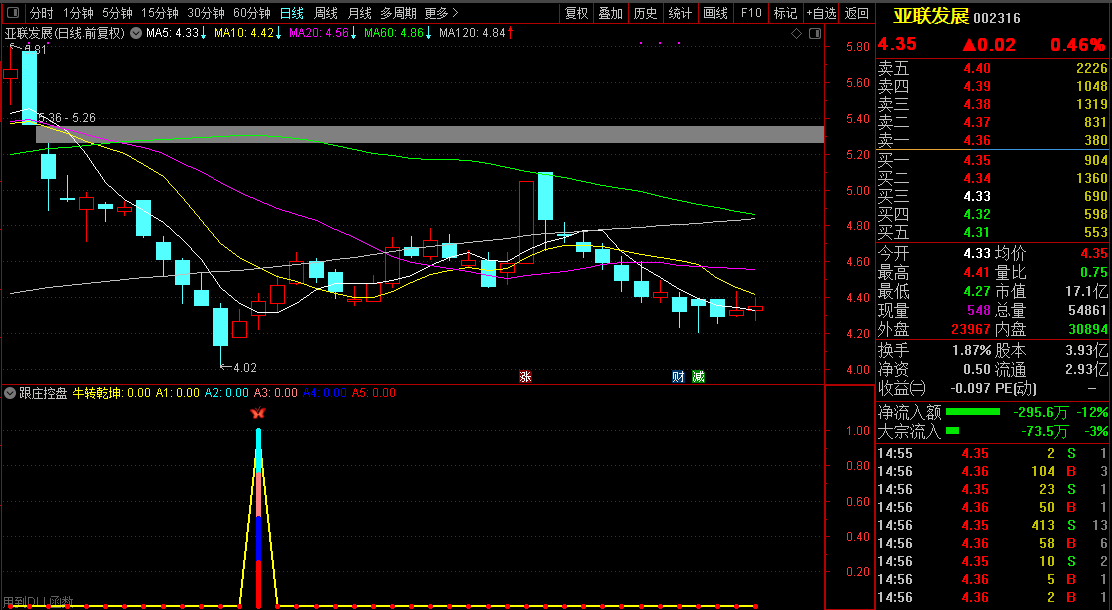Click the blue '财' marker on chart
The width and height of the screenshot is (1112, 610).
click(679, 377)
